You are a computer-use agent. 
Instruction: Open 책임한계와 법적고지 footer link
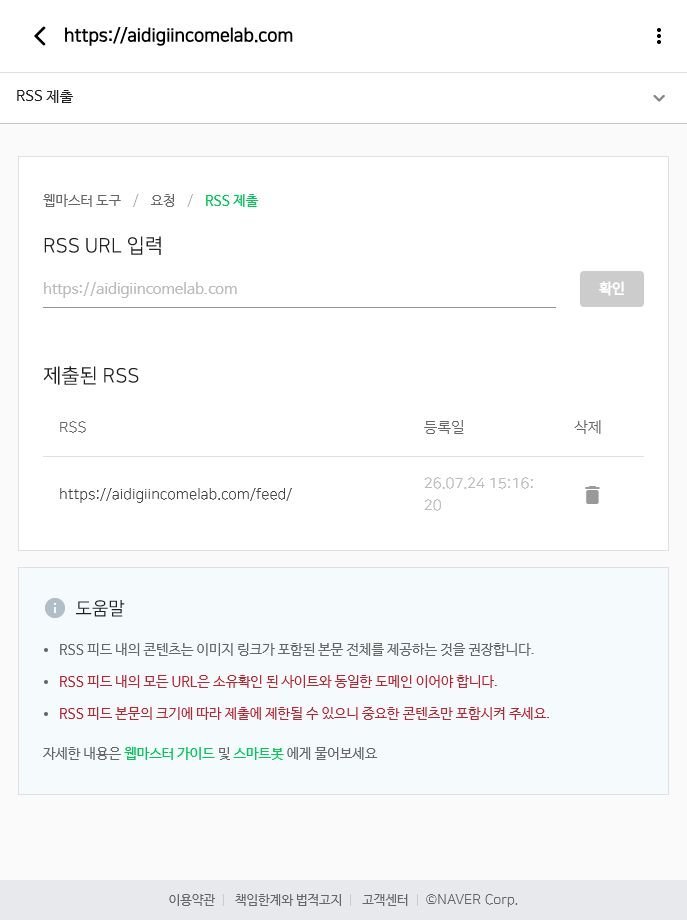click(288, 899)
